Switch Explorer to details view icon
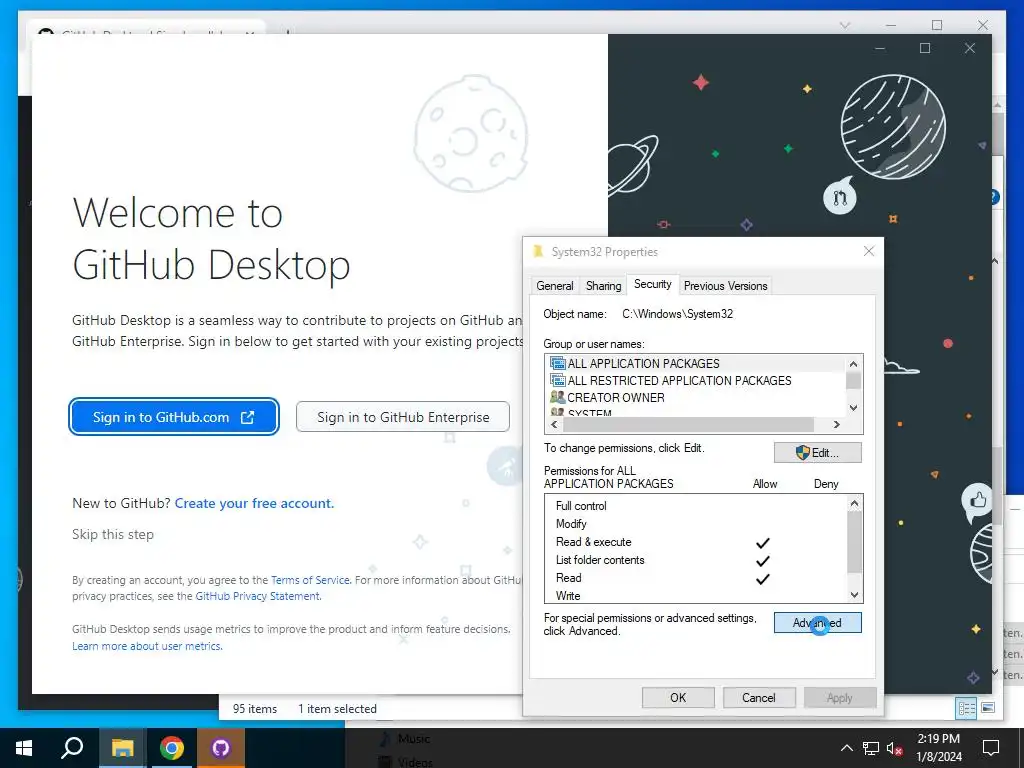 tap(967, 709)
